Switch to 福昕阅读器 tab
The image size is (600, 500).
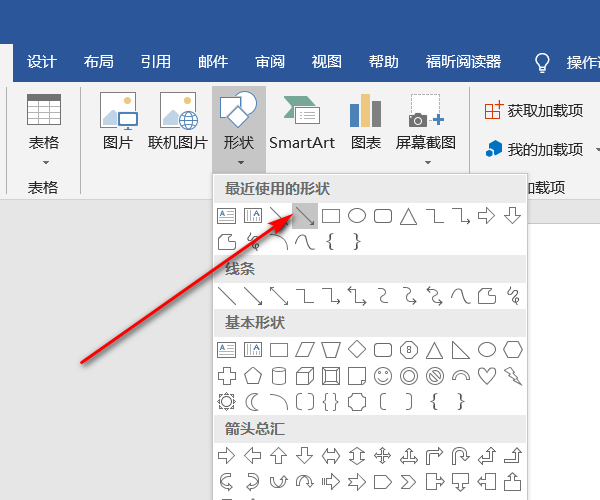point(463,62)
